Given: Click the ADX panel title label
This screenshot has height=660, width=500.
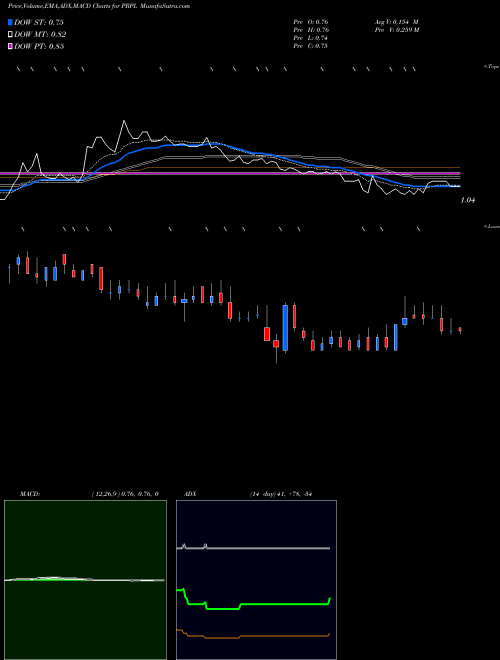Looking at the screenshot, I should click(190, 494).
